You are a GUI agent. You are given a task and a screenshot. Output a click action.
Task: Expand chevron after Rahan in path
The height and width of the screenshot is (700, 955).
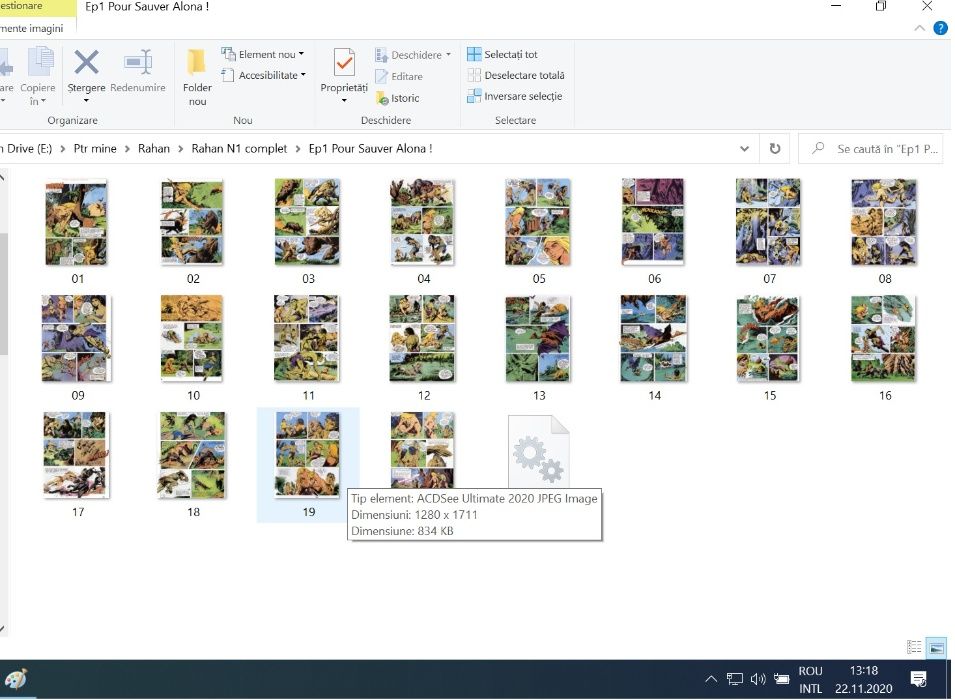tap(181, 149)
